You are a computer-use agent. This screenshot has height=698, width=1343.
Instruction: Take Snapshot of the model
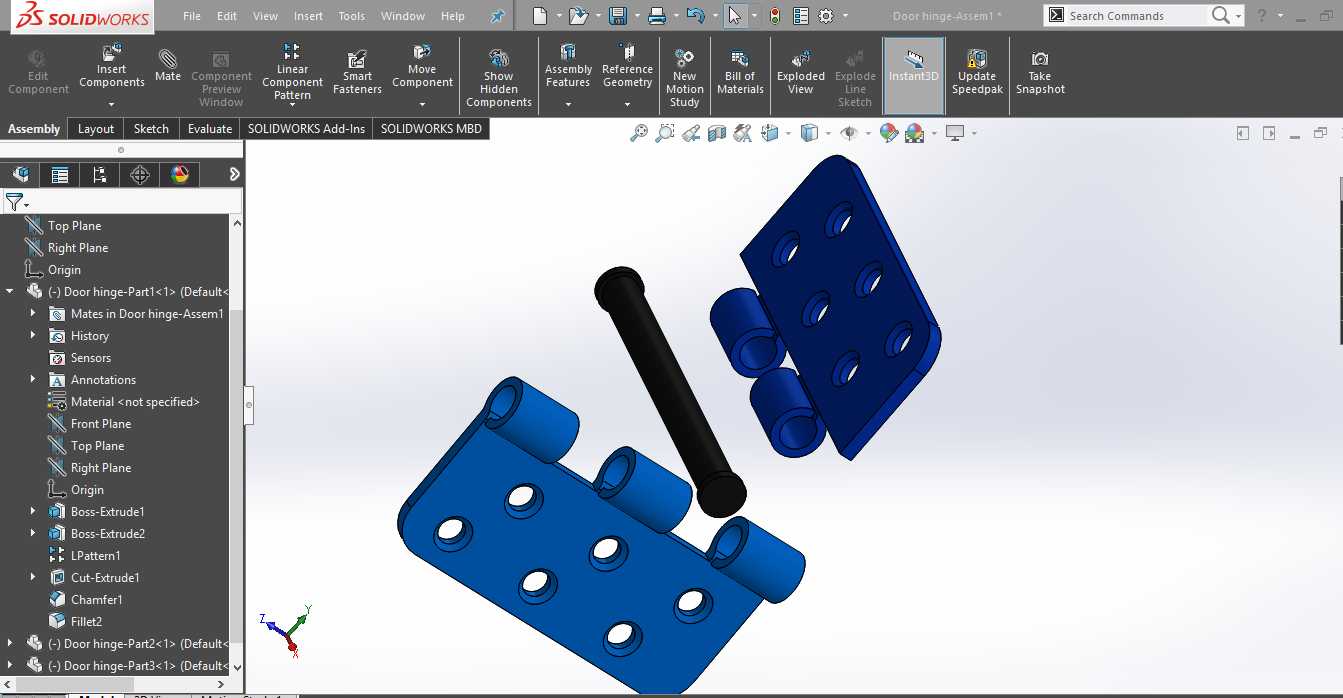click(1040, 72)
